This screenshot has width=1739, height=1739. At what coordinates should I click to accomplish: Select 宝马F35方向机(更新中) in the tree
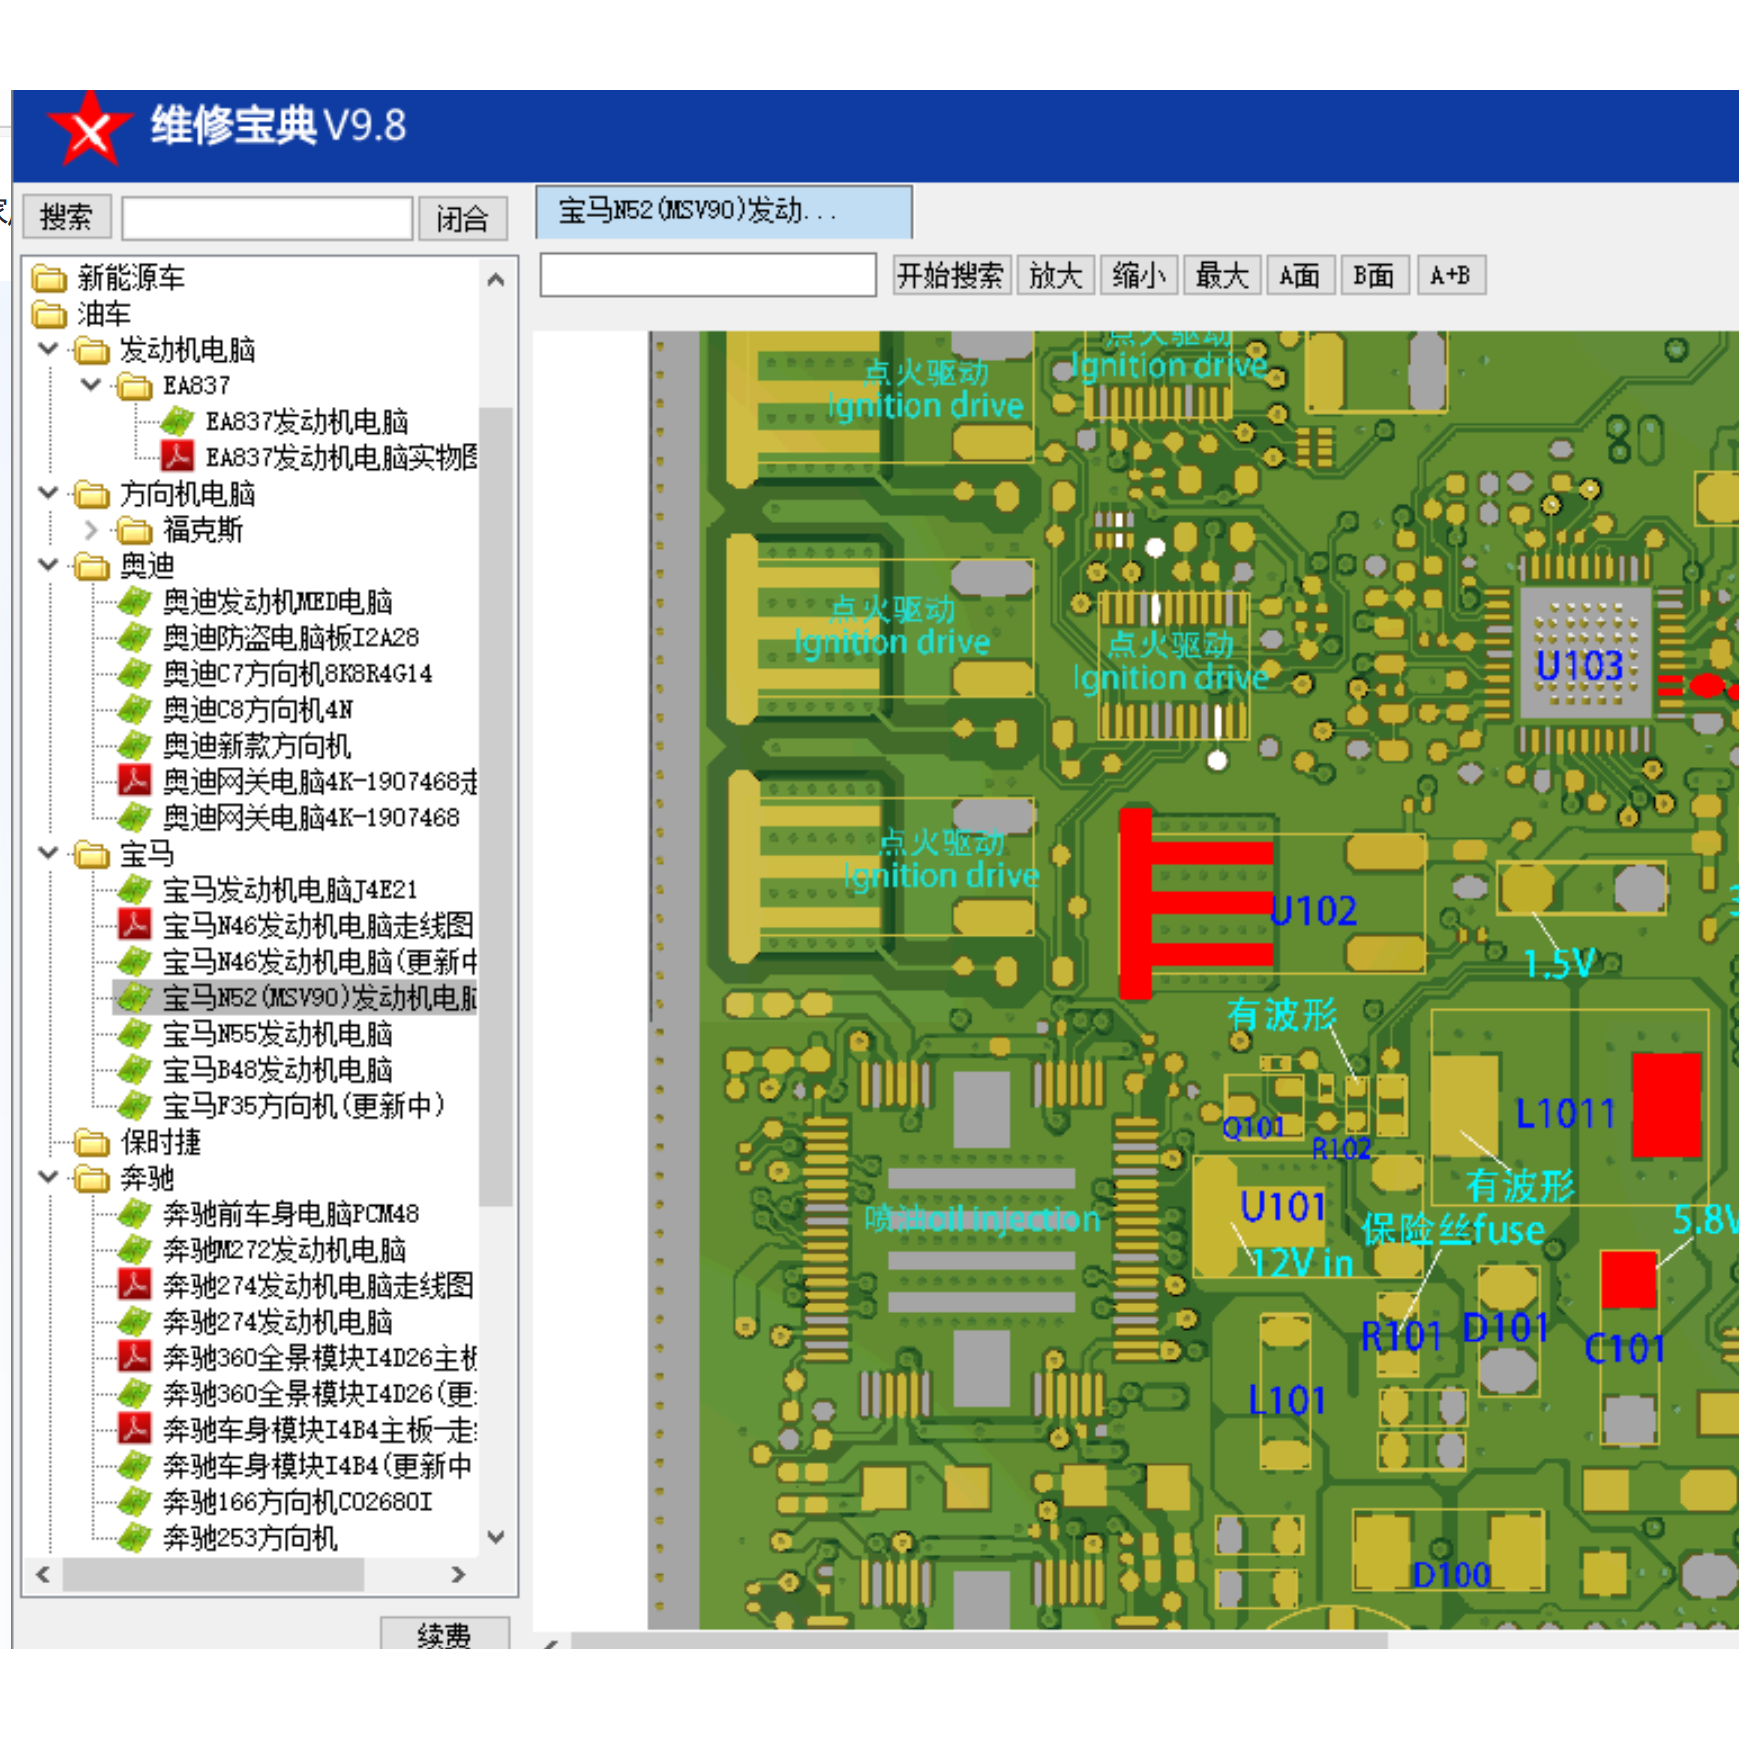(304, 1105)
